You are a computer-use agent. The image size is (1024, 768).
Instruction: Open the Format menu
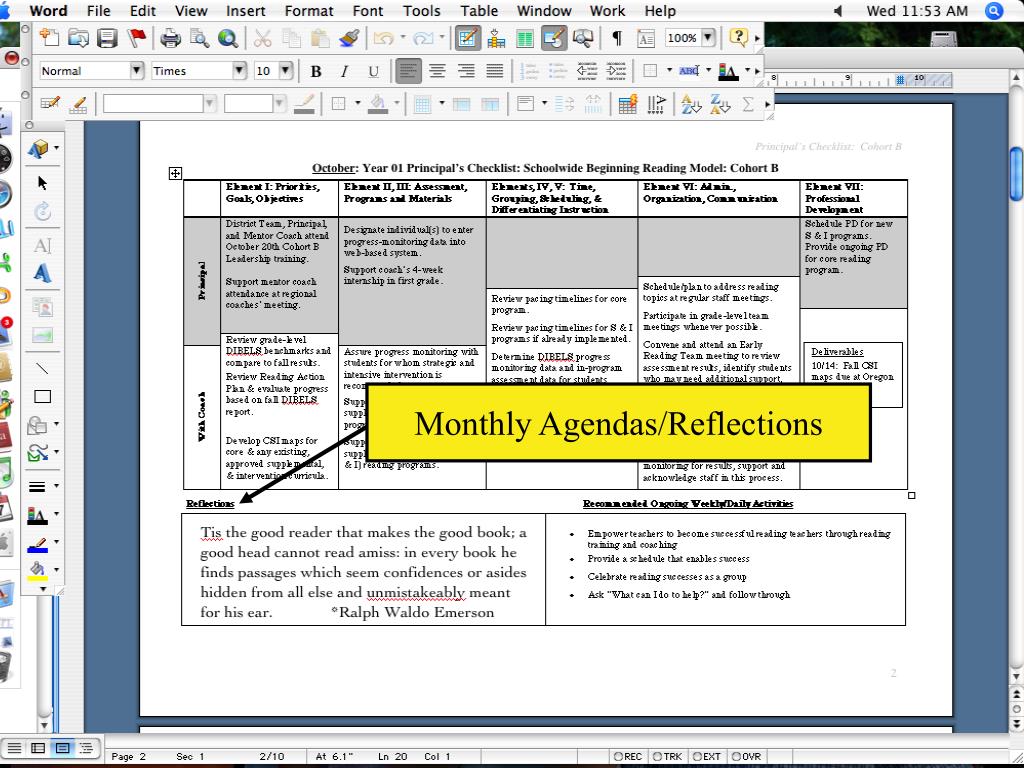(309, 11)
